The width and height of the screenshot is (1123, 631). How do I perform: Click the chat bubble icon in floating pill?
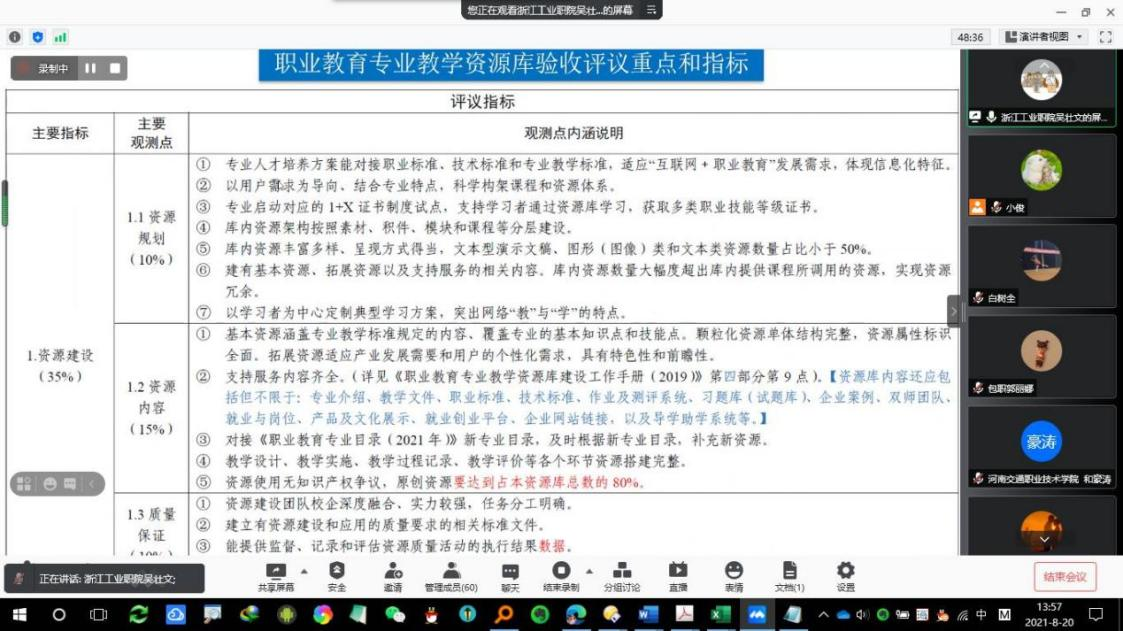[69, 484]
